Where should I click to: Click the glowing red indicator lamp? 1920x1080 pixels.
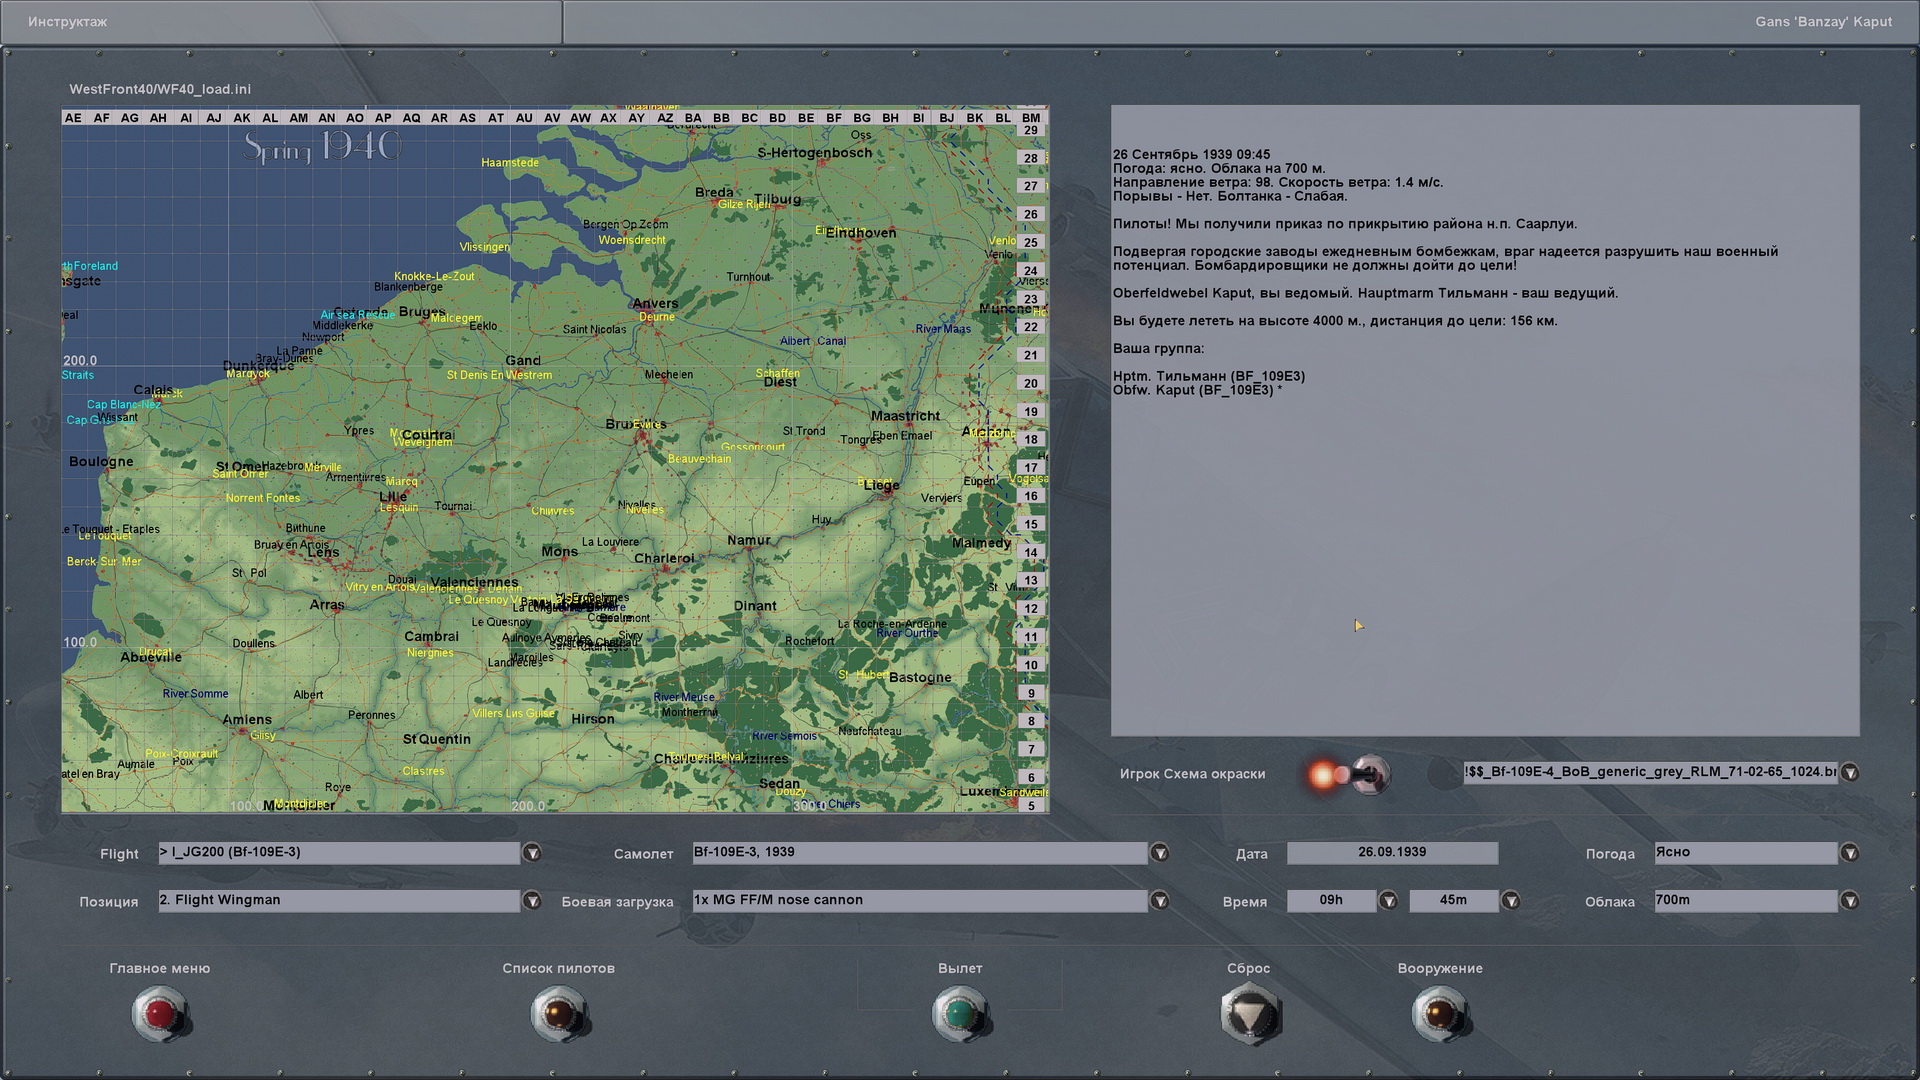[1323, 775]
